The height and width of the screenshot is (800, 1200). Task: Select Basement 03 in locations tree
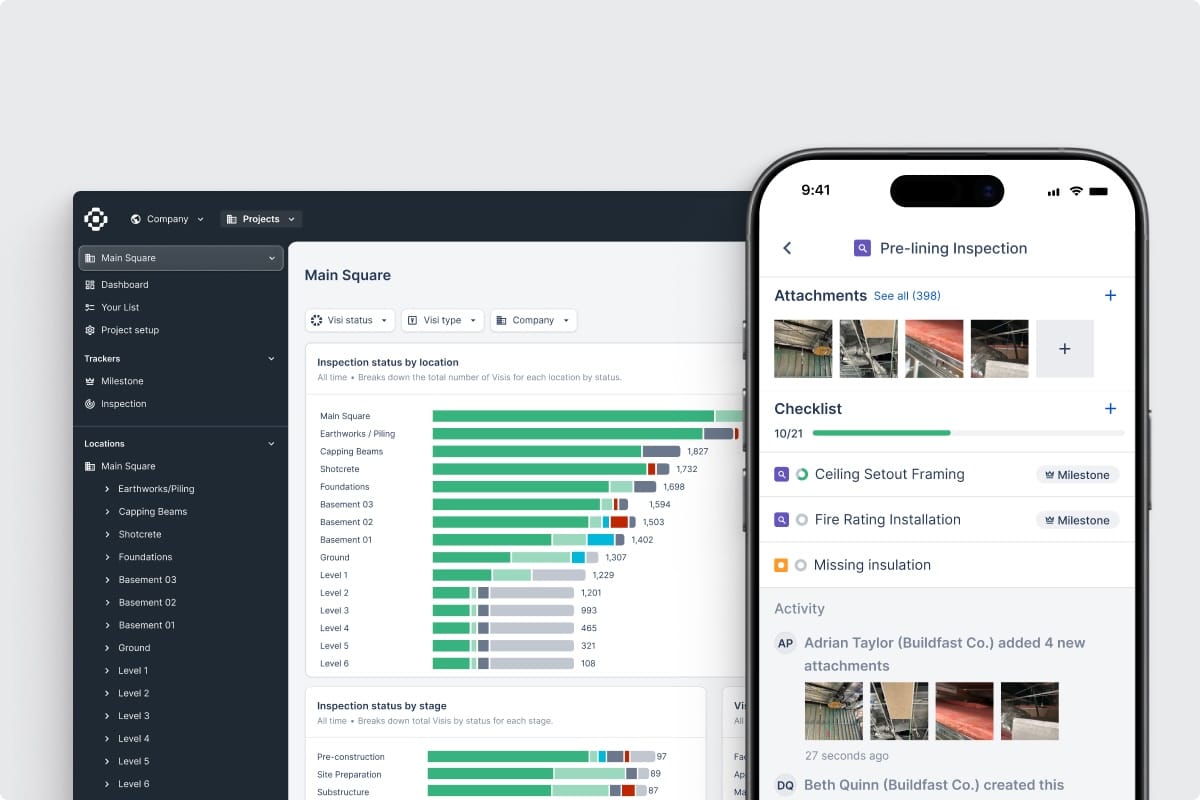pos(147,580)
